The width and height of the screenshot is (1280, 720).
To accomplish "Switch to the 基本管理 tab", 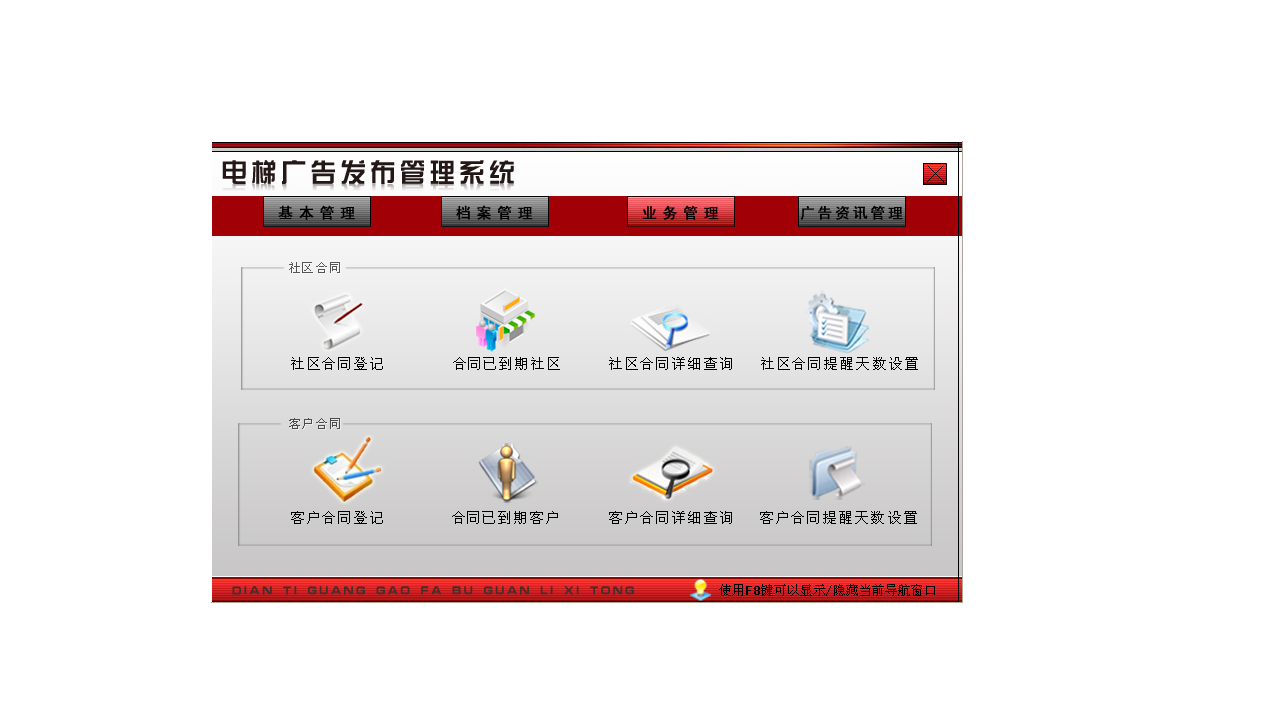I will point(317,211).
